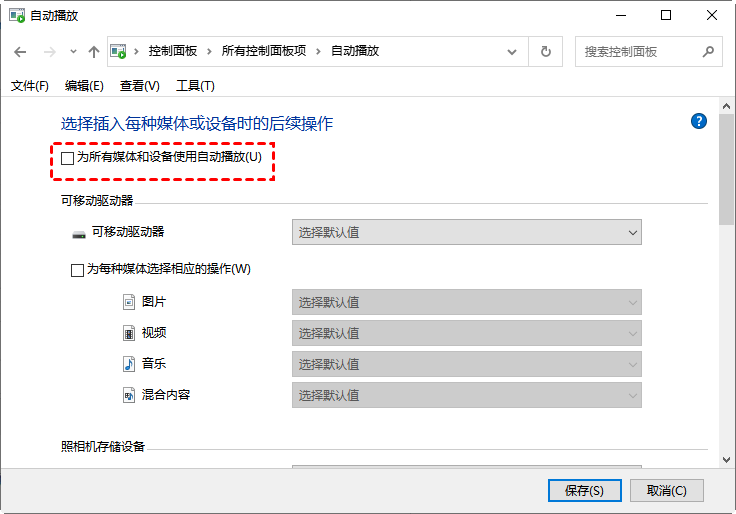
Task: Click the 图片 picture media icon
Action: pos(128,302)
